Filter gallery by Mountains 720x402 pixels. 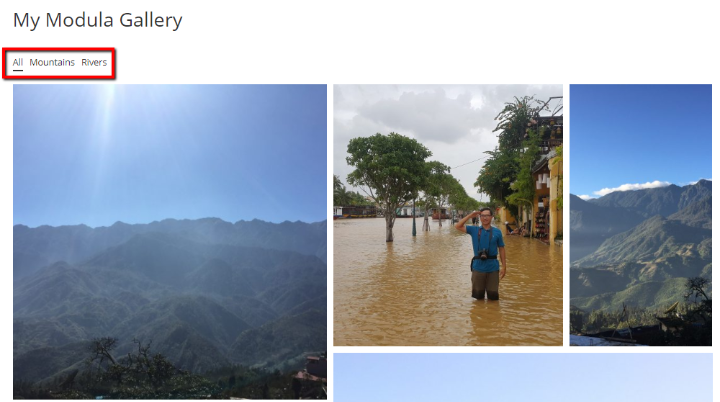pos(52,62)
